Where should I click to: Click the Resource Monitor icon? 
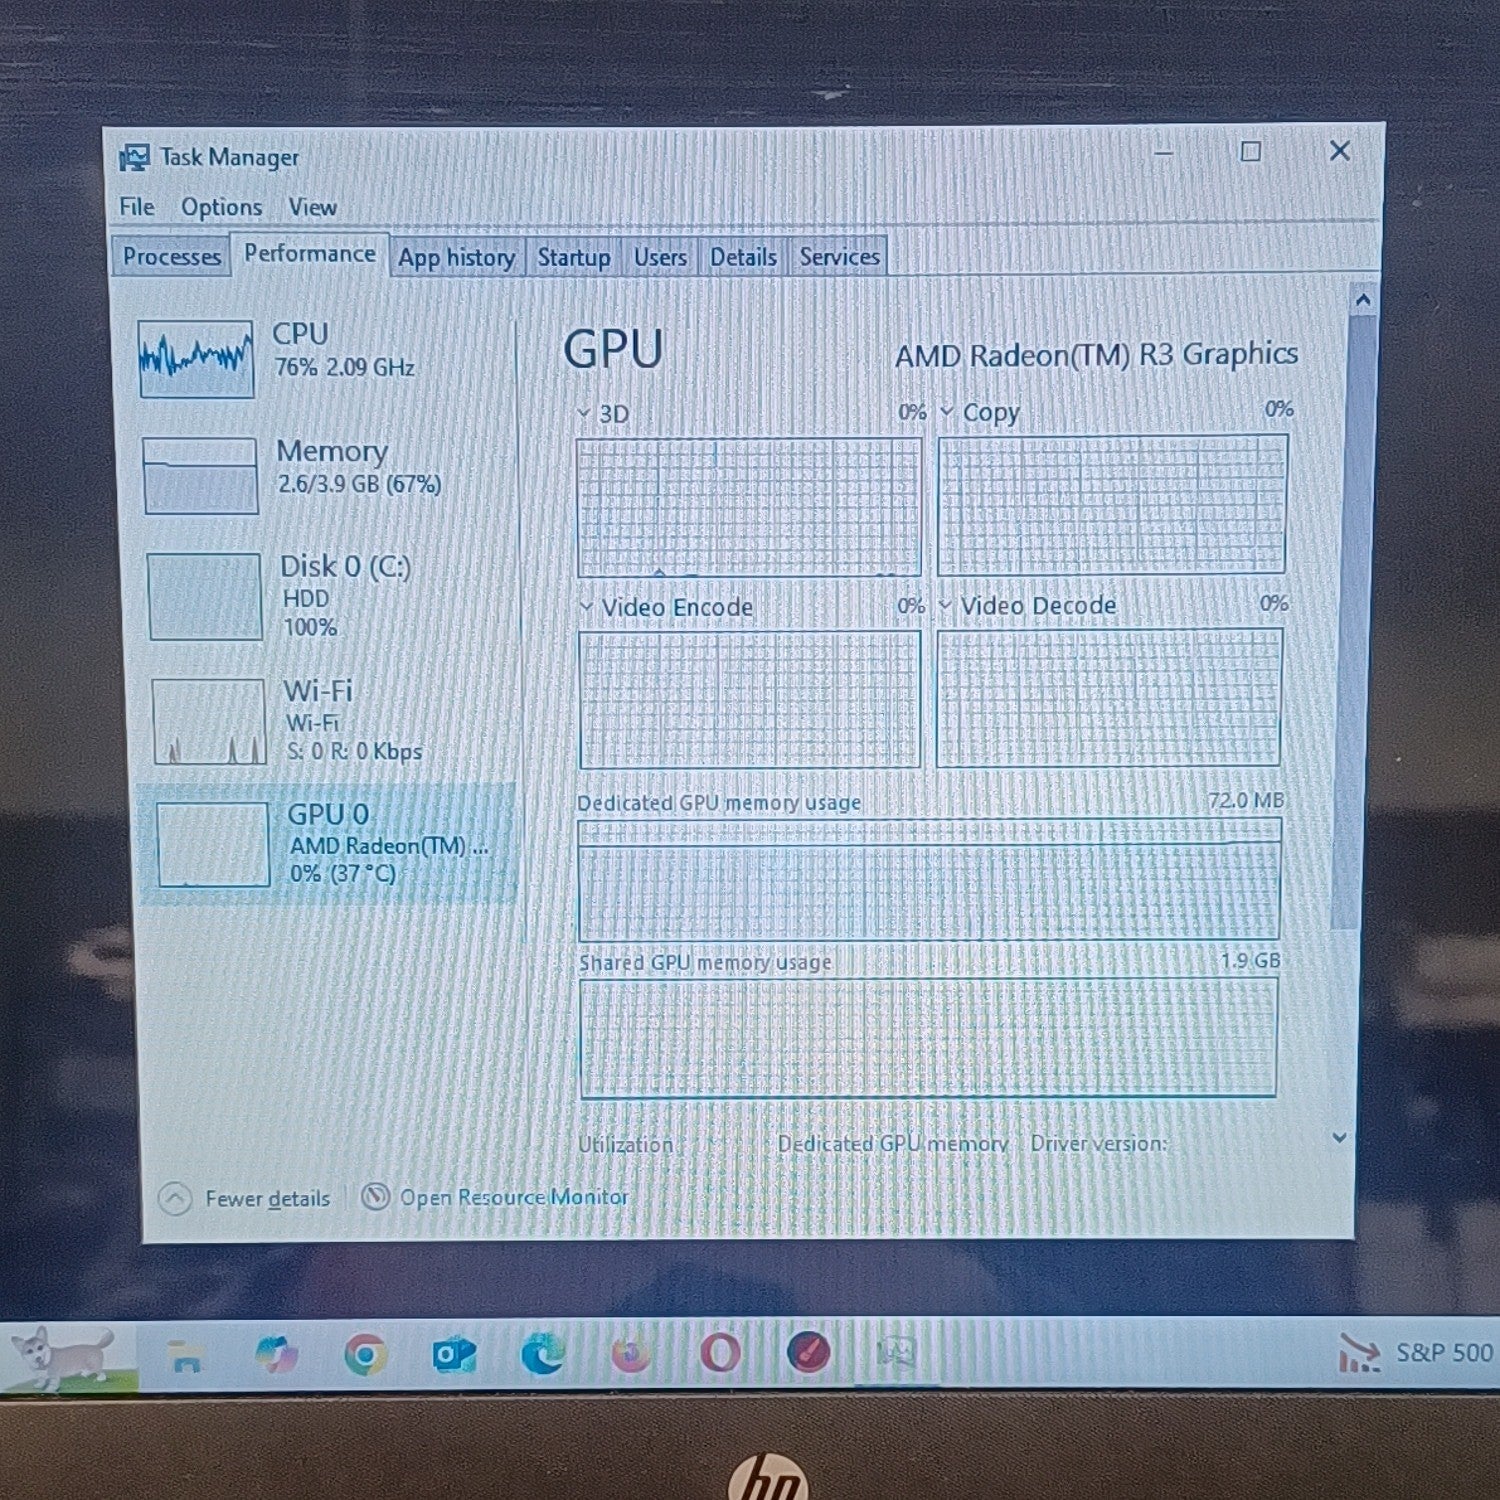pos(375,1196)
